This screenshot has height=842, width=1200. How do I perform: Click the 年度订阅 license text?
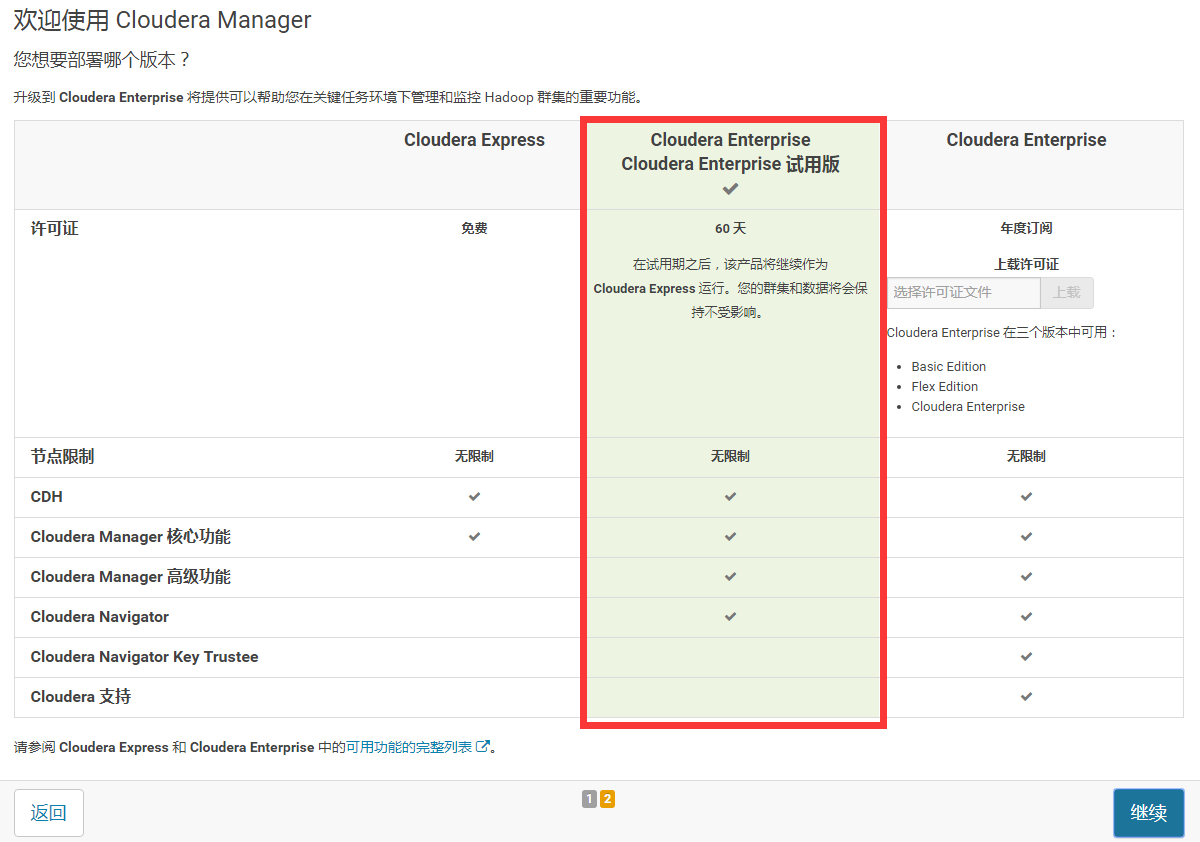coord(1026,229)
